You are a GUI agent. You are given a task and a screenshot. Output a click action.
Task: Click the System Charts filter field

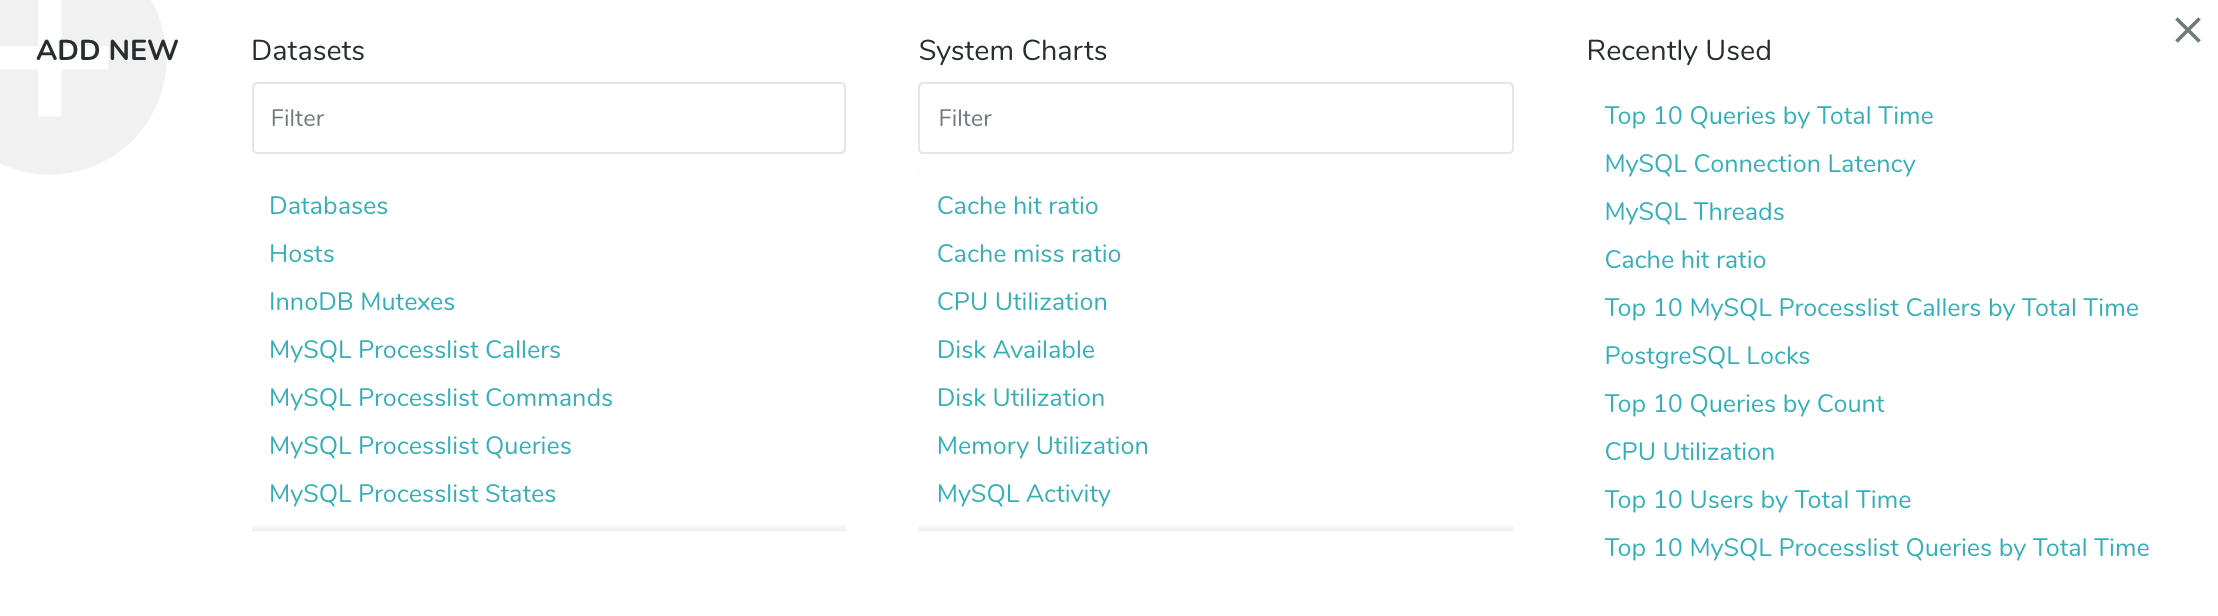point(1215,118)
